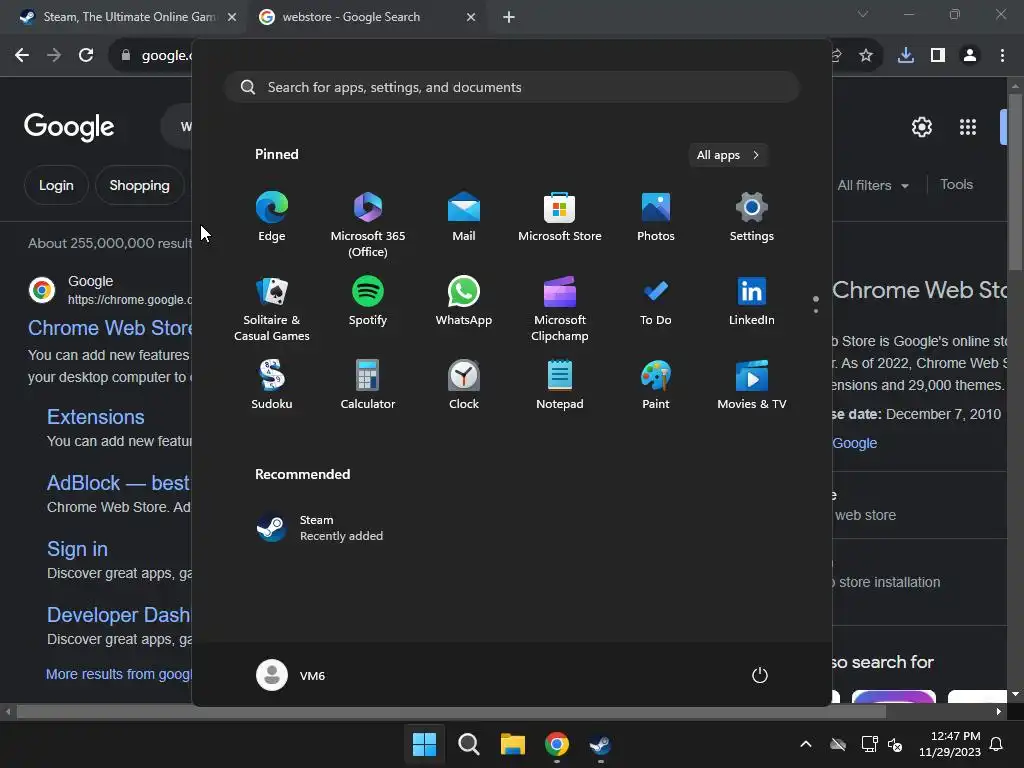
Task: Click the Windows Start button on taskbar
Action: 424,744
